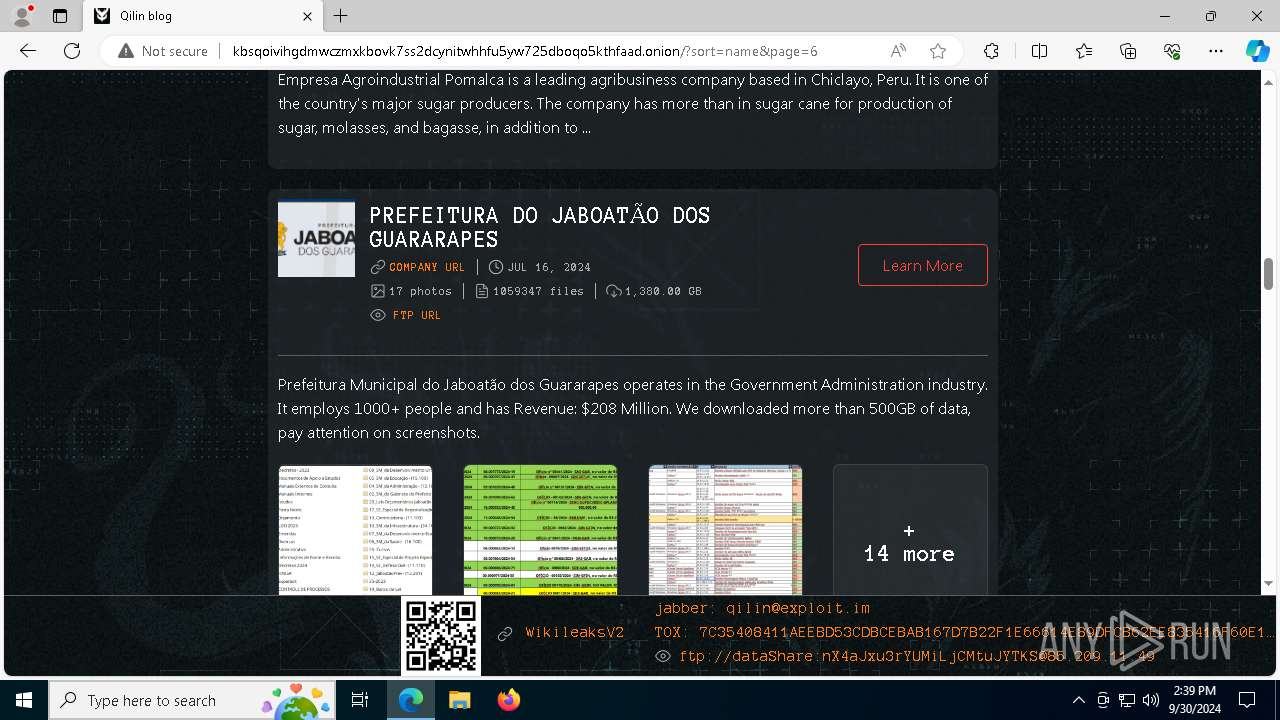Open the Windows Start menu
Image resolution: width=1280 pixels, height=720 pixels.
[24, 700]
